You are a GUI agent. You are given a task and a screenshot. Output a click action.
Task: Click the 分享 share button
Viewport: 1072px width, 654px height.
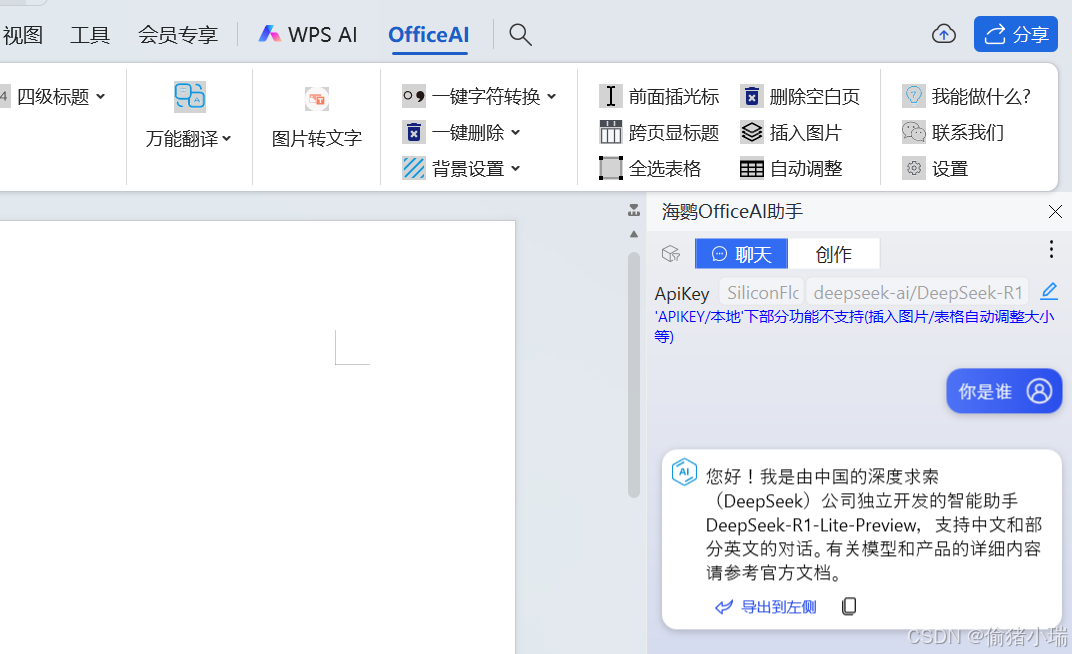coord(1015,34)
